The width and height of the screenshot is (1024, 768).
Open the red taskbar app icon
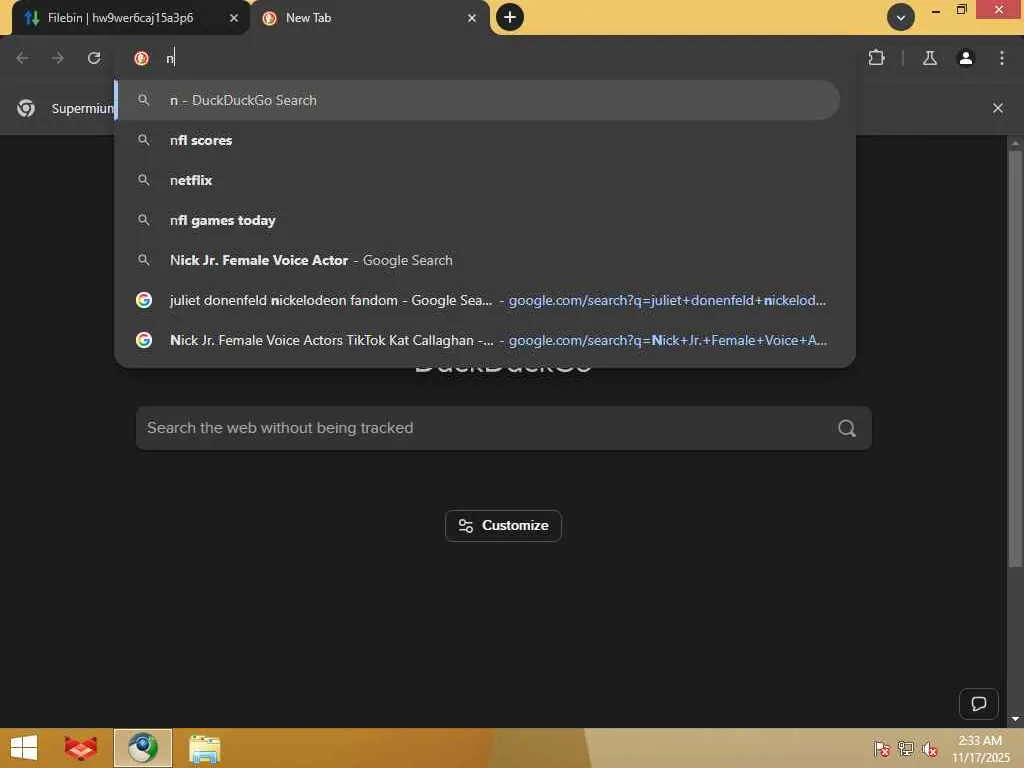(x=80, y=748)
